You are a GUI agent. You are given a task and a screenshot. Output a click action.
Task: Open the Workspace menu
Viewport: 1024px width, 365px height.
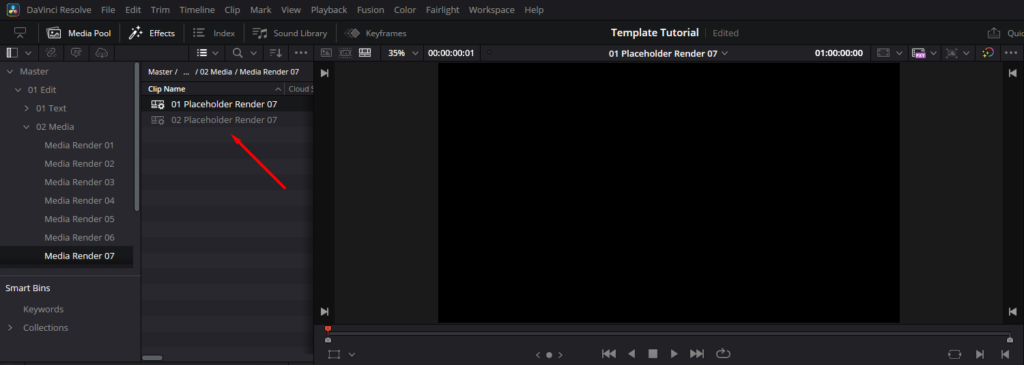coord(492,10)
